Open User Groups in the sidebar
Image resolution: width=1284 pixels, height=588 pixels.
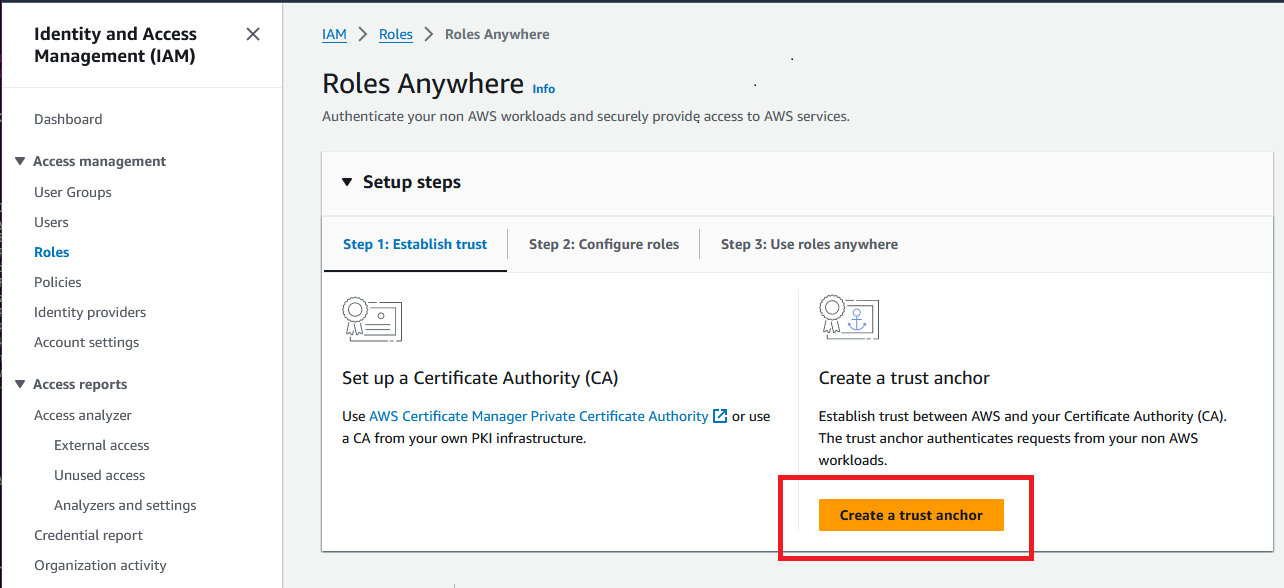(73, 192)
